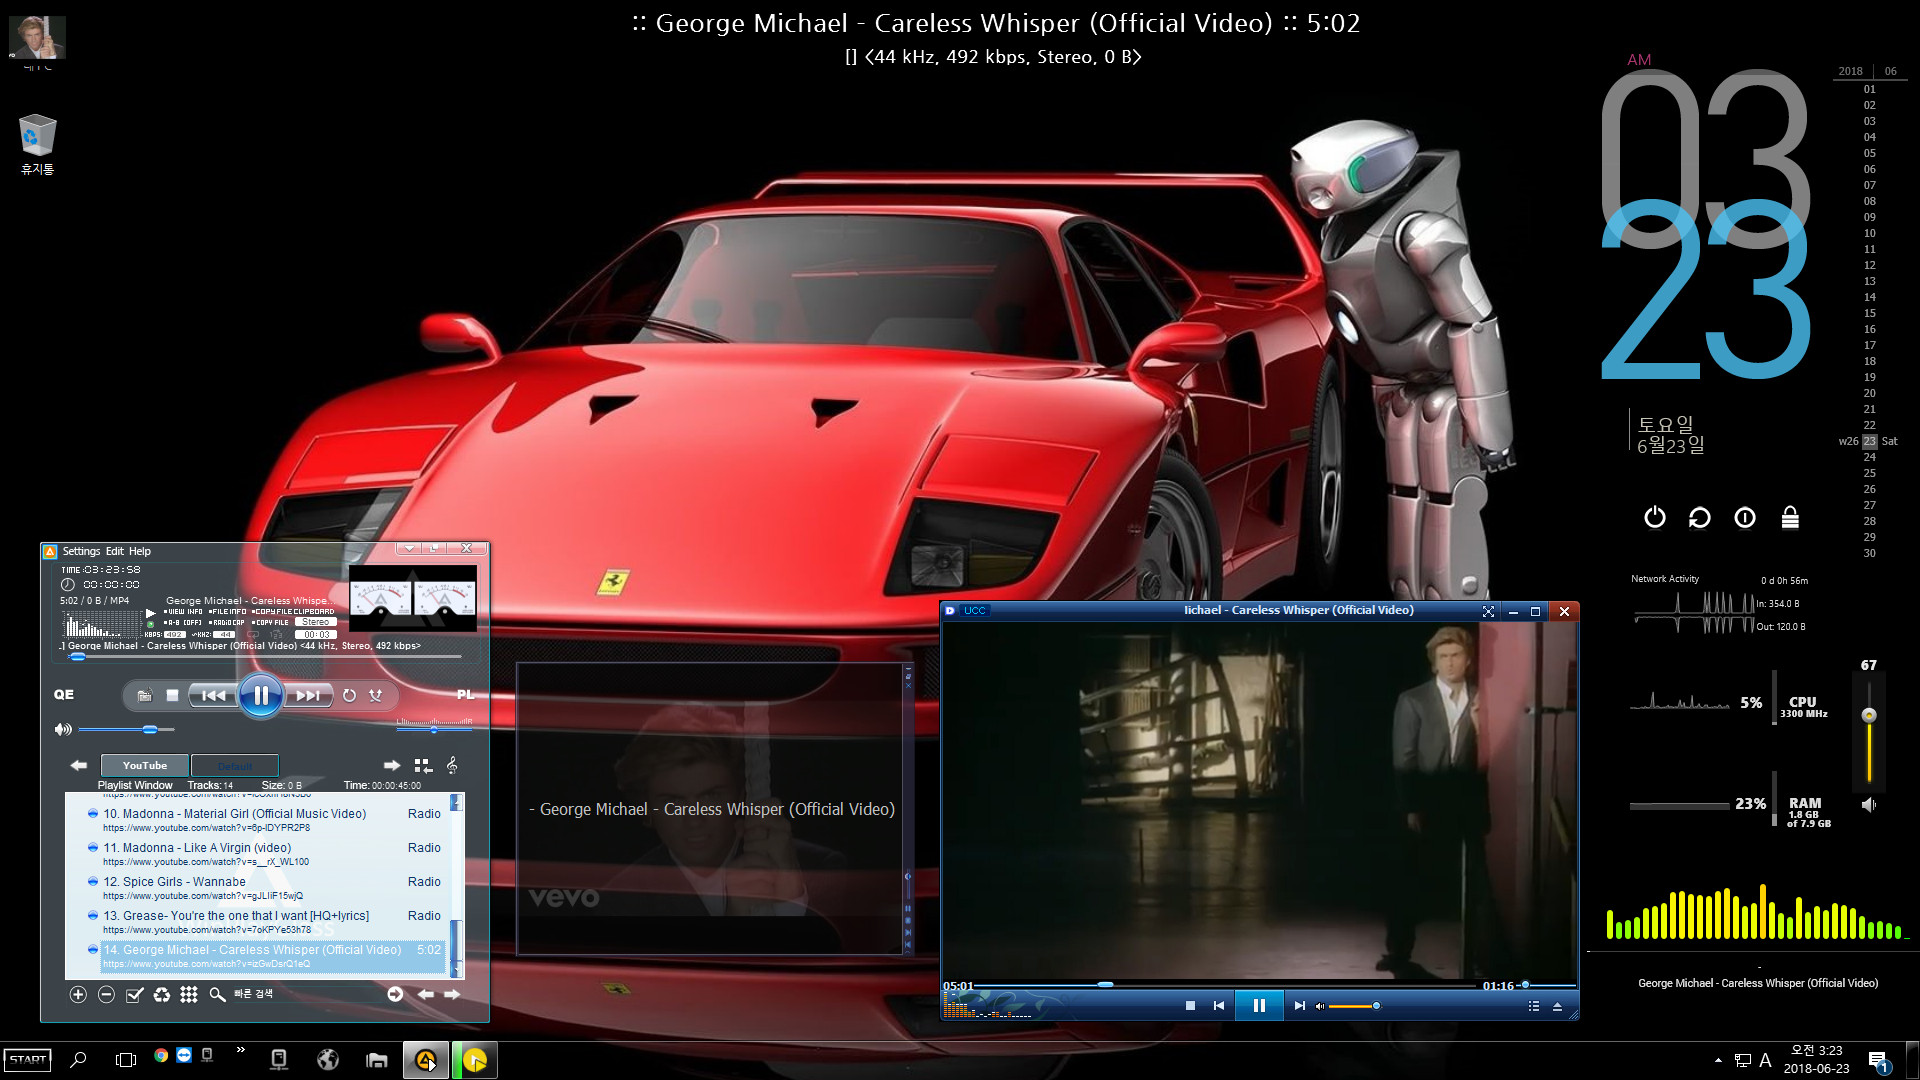1920x1080 pixels.
Task: Add files with the plus icon
Action: (78, 994)
